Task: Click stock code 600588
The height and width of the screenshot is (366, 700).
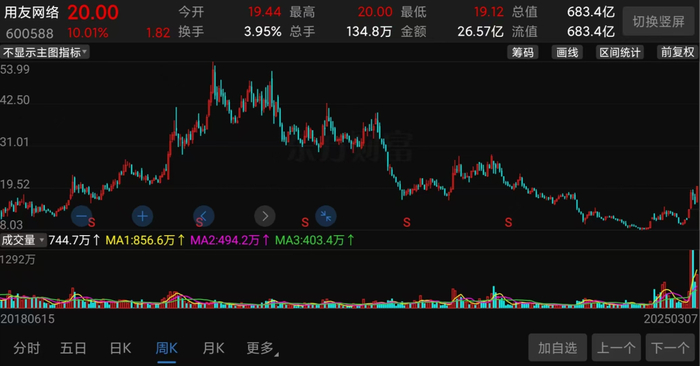Action: [x=29, y=33]
